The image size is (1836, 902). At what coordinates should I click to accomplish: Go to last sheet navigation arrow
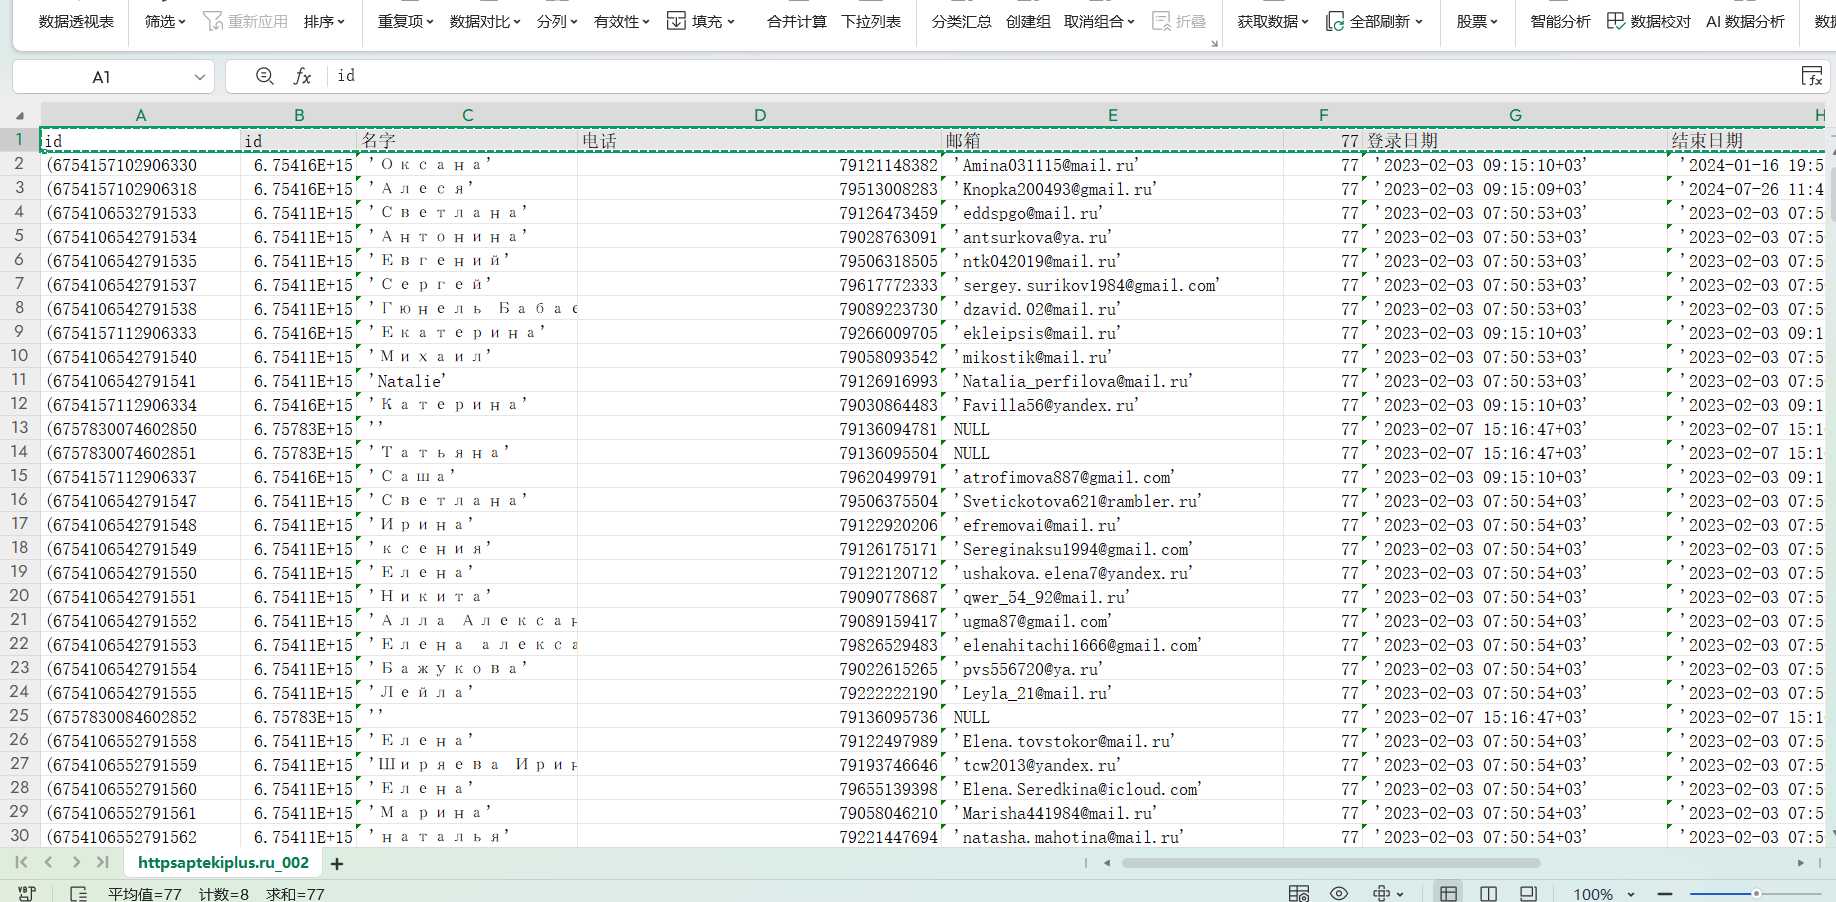point(103,862)
